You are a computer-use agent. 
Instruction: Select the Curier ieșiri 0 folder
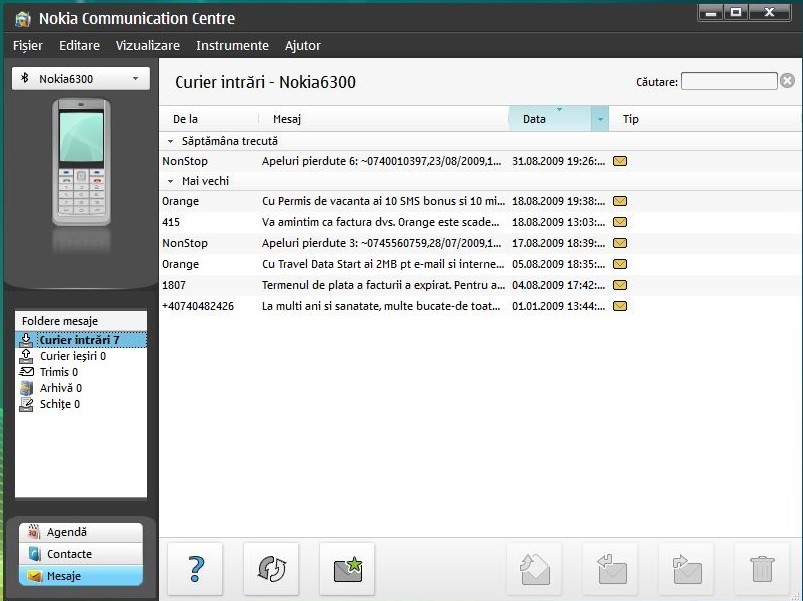(73, 356)
